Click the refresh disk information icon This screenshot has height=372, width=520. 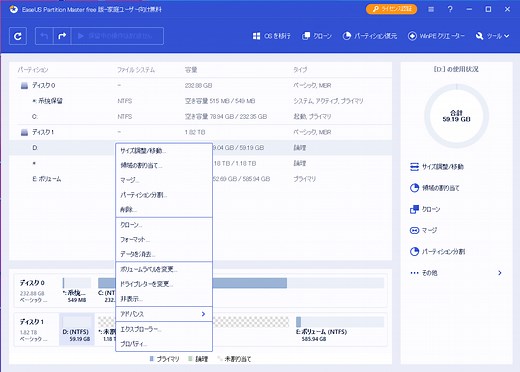18,36
